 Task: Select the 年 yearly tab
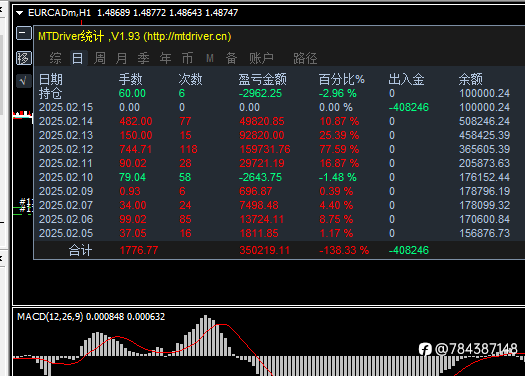[165, 58]
